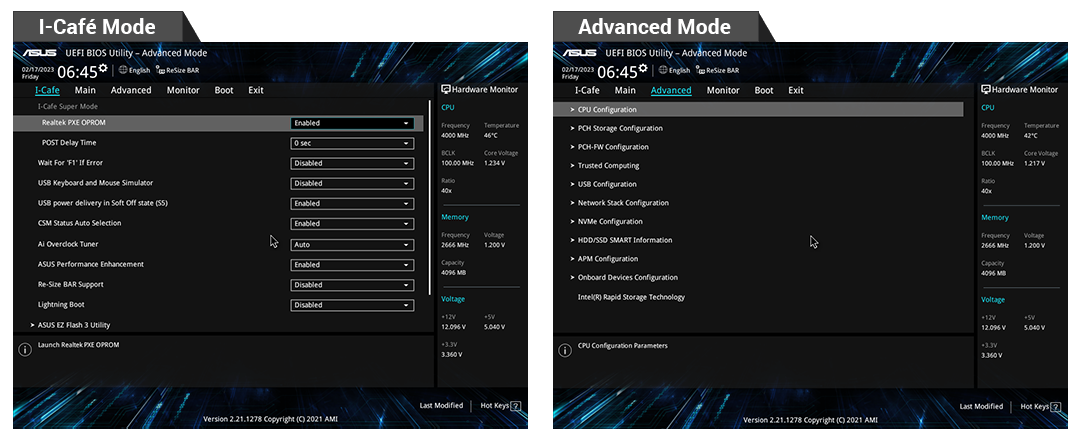Click Last Modified in Advanced Mode

tap(981, 406)
